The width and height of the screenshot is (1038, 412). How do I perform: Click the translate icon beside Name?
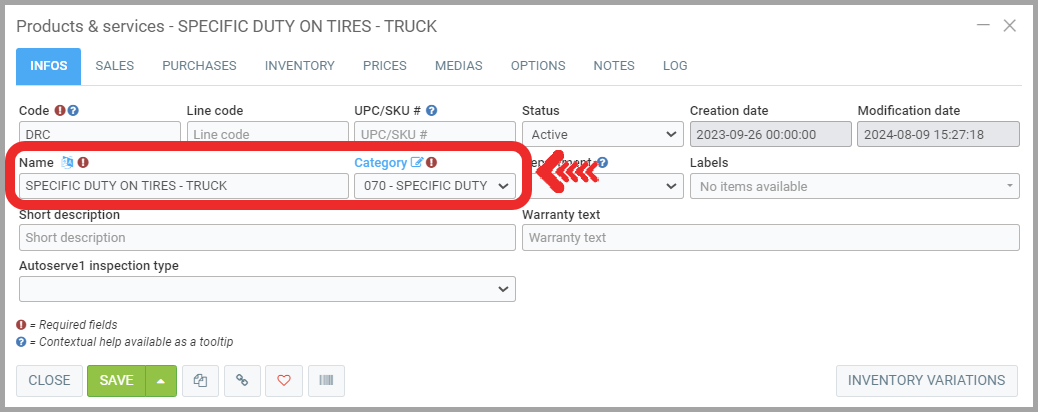pos(67,162)
